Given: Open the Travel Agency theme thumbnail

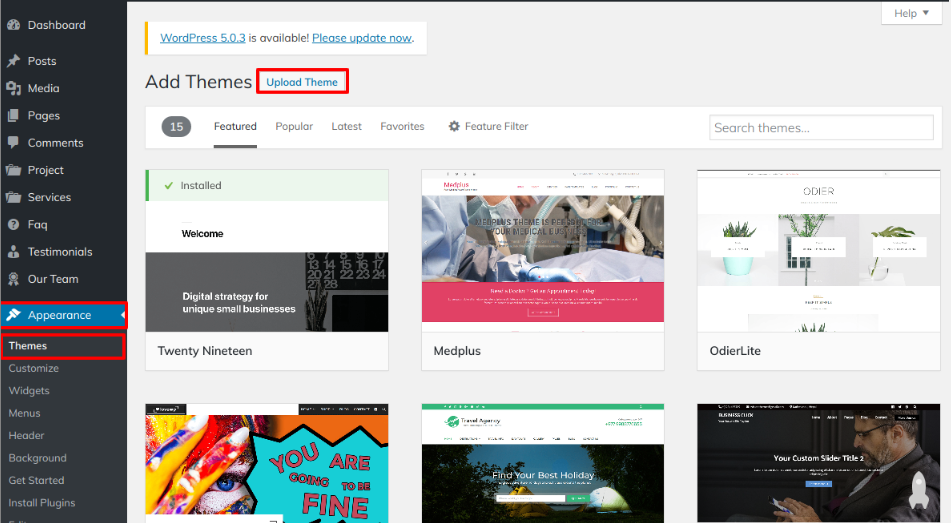Looking at the screenshot, I should [543, 463].
